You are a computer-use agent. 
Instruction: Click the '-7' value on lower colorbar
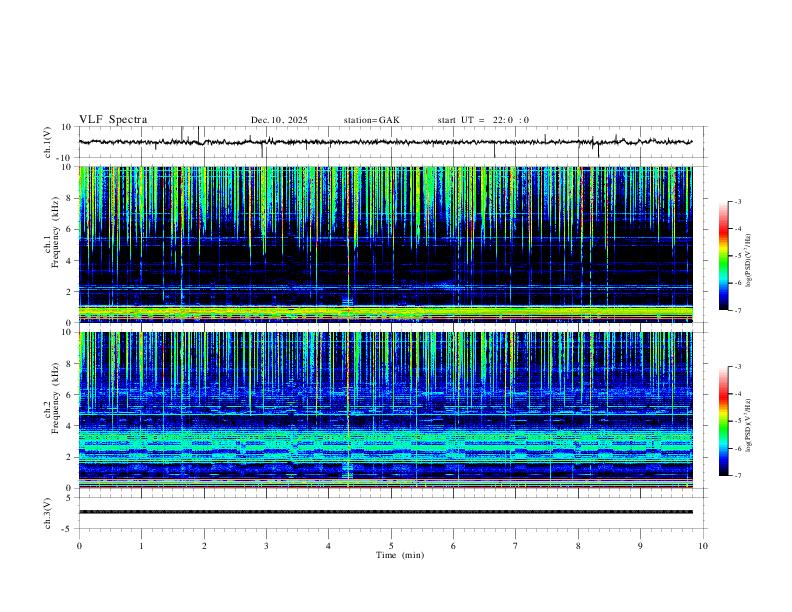click(737, 476)
